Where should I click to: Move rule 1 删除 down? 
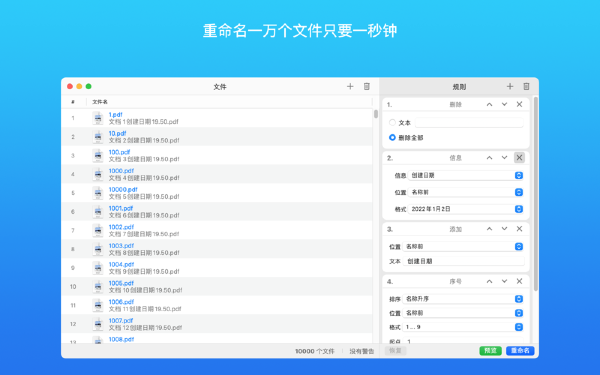pos(504,104)
